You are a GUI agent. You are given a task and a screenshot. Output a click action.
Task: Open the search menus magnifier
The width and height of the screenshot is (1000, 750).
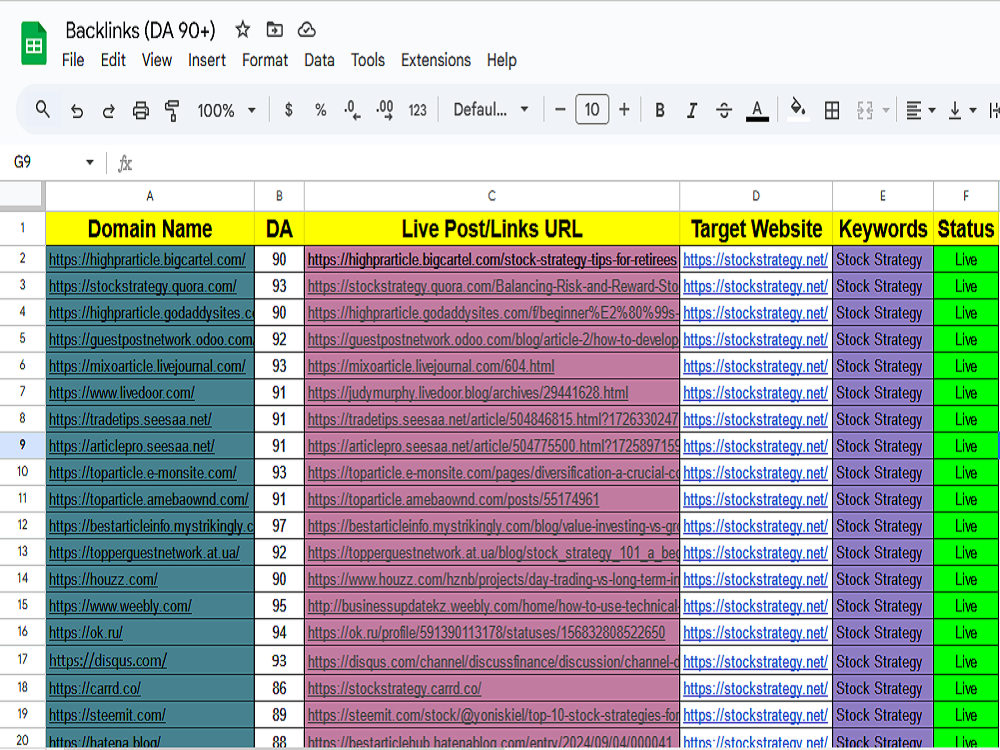click(43, 110)
